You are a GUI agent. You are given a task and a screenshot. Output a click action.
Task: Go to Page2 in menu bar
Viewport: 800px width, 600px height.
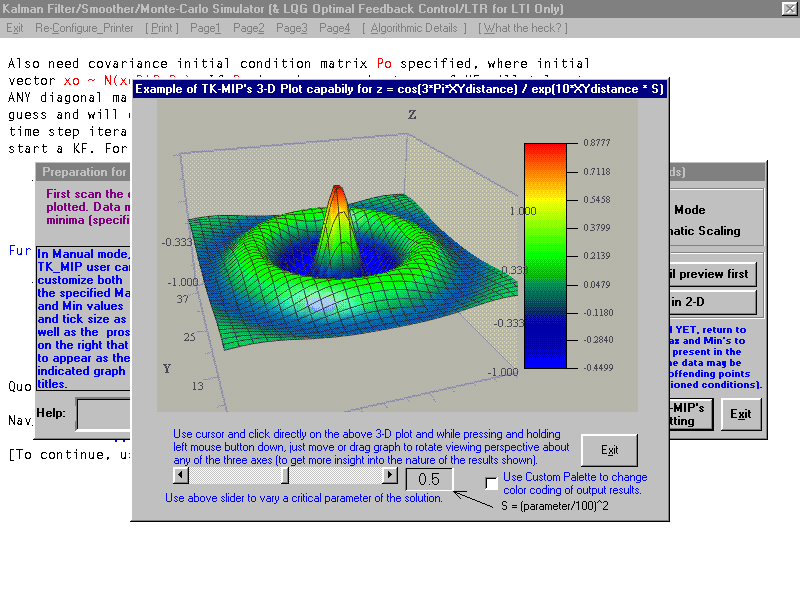point(248,28)
